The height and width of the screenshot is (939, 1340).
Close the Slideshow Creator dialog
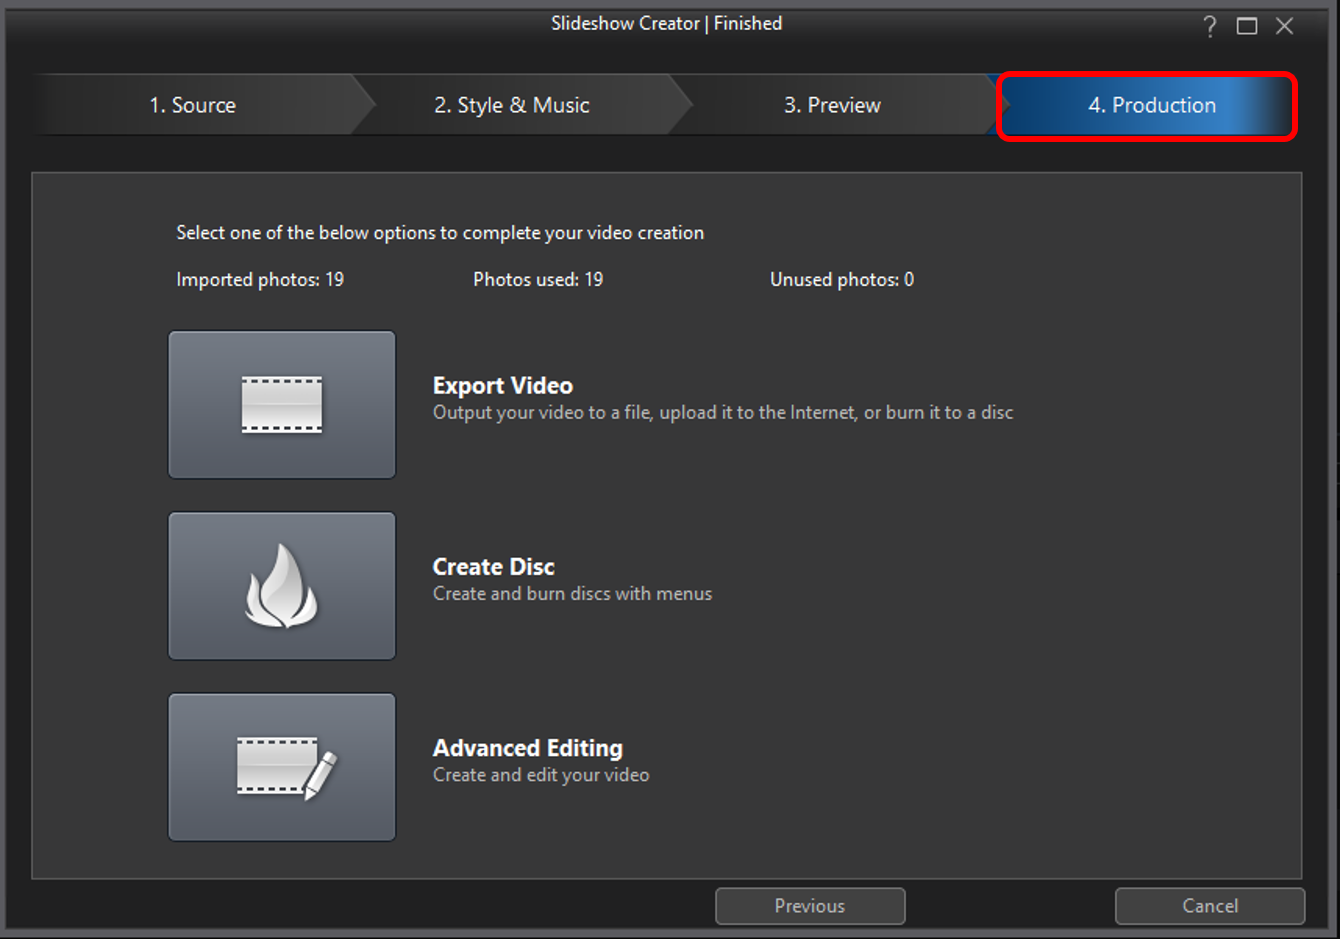tap(1285, 26)
